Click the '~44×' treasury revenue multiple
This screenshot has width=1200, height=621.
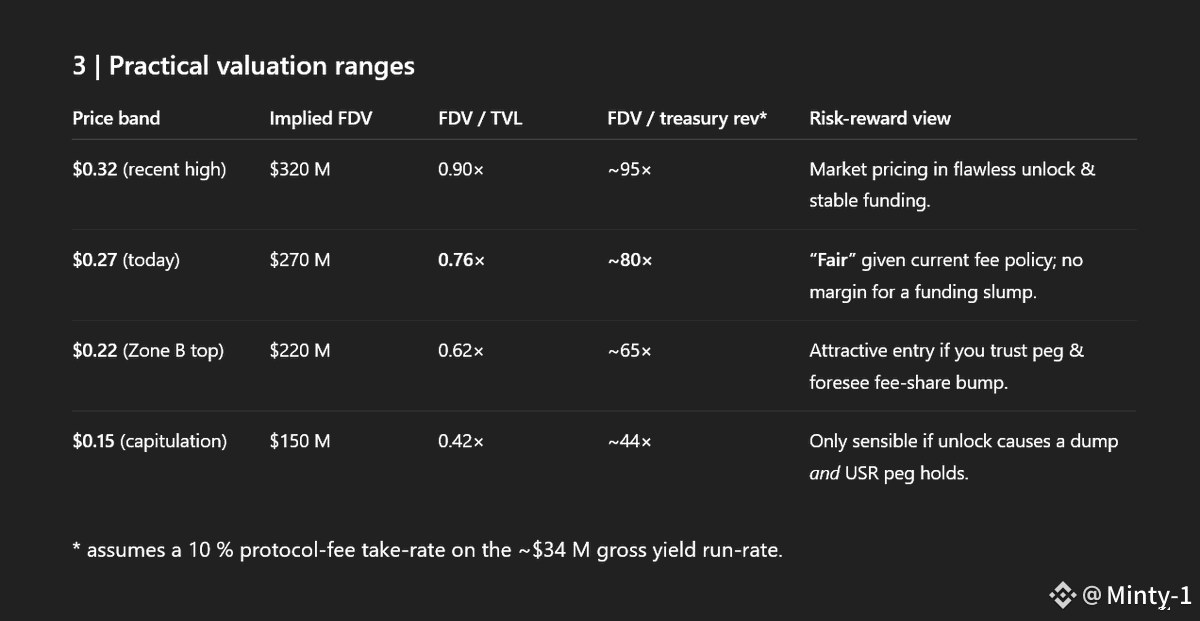pyautogui.click(x=629, y=441)
